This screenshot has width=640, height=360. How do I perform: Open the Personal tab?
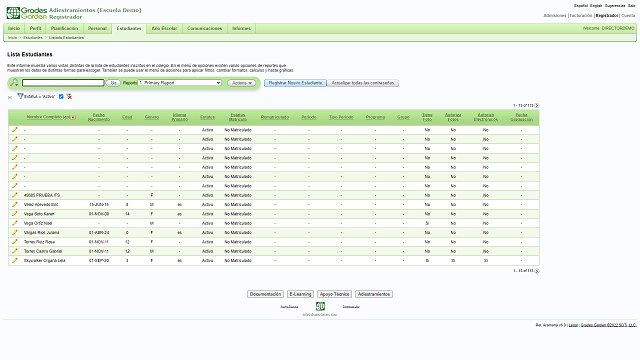tap(98, 29)
